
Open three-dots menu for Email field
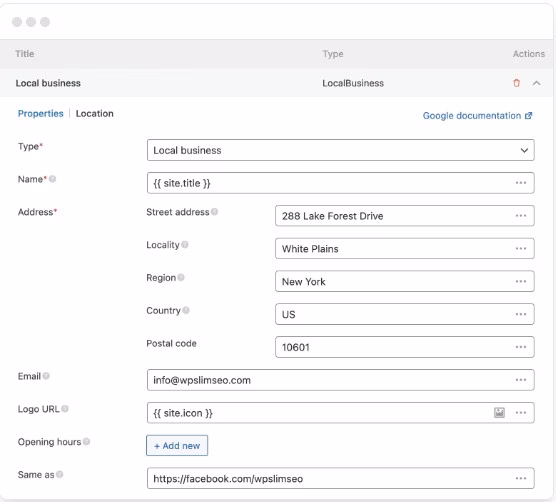click(x=521, y=380)
